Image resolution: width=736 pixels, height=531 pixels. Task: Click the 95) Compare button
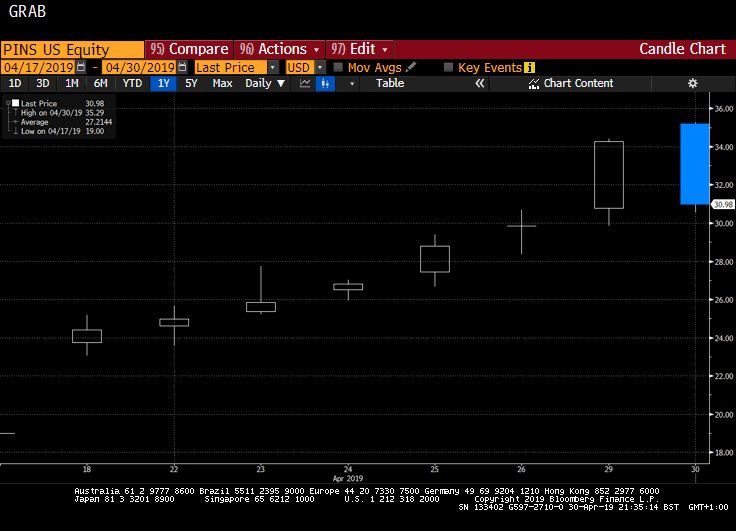pyautogui.click(x=189, y=49)
